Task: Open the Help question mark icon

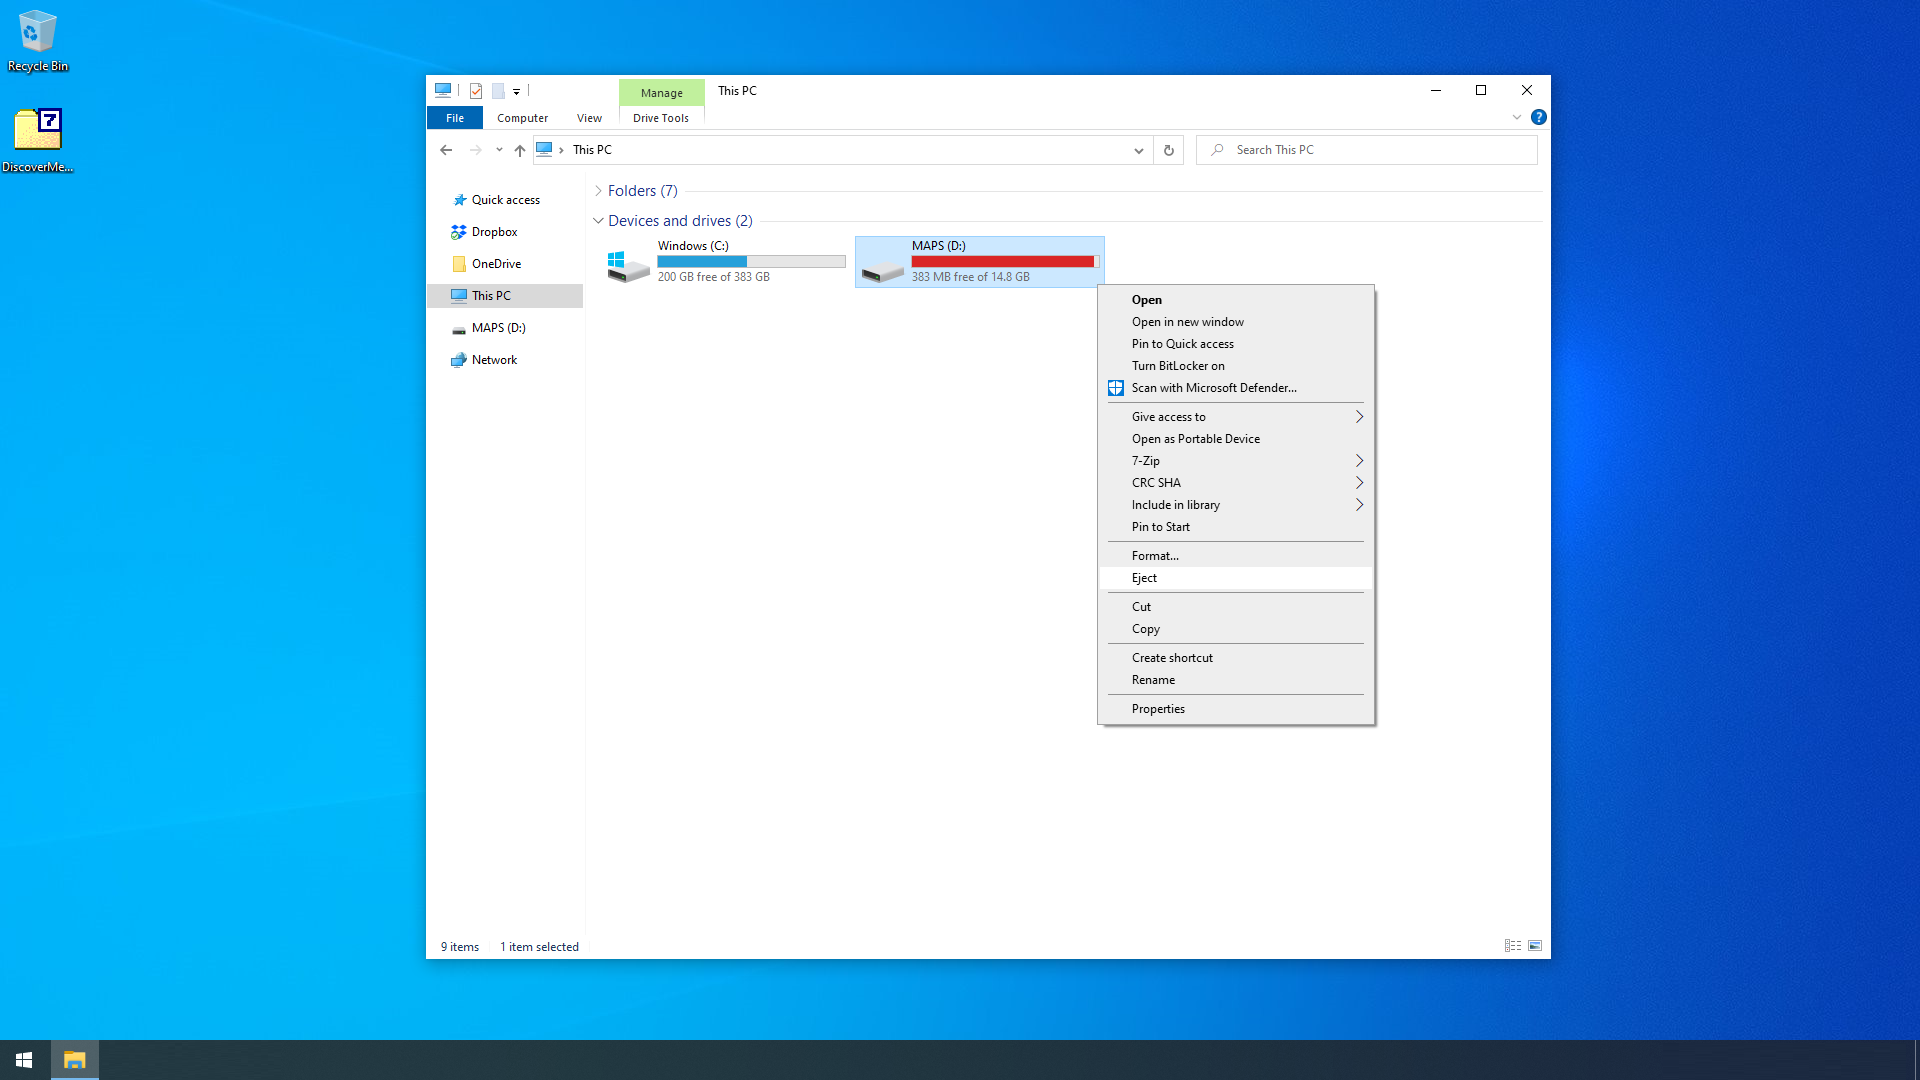Action: 1538,117
